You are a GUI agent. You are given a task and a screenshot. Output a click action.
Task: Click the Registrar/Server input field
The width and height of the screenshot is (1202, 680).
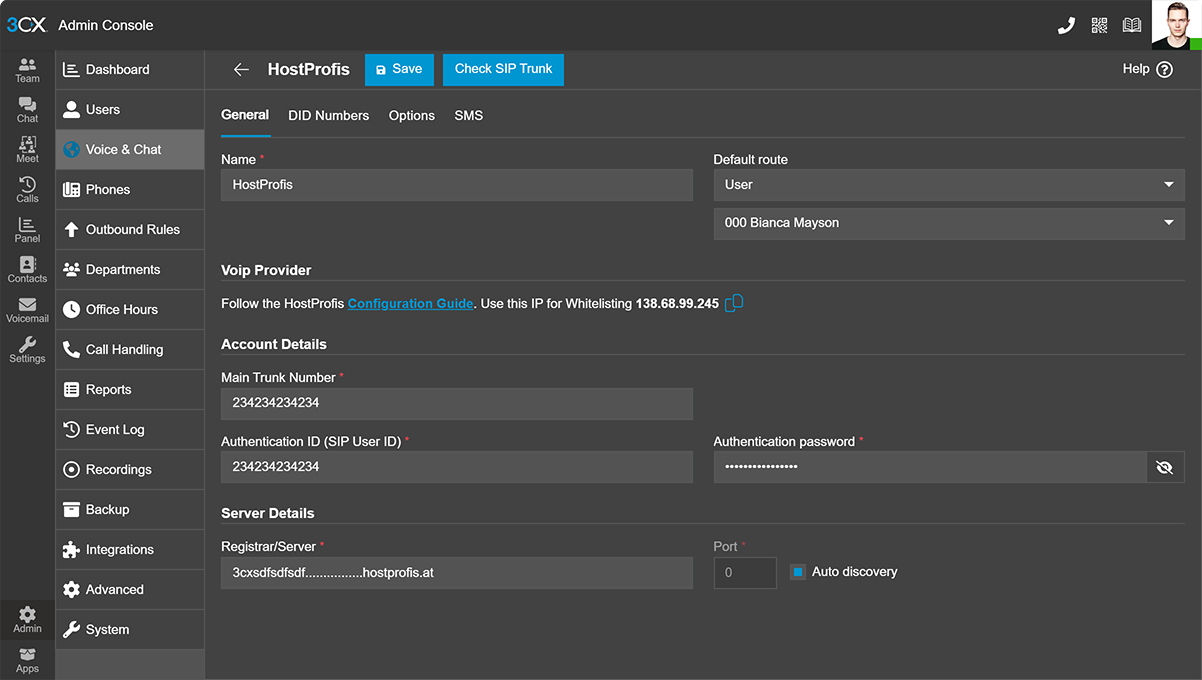(457, 573)
